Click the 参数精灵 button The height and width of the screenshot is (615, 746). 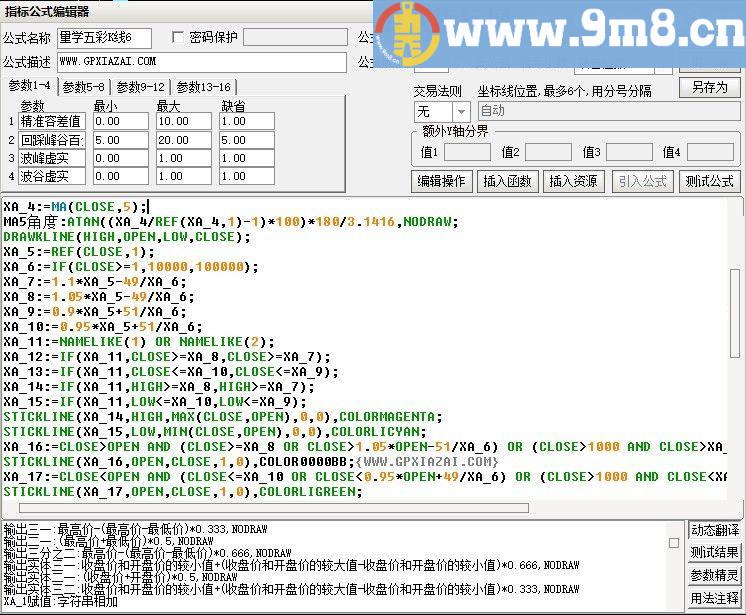click(714, 576)
